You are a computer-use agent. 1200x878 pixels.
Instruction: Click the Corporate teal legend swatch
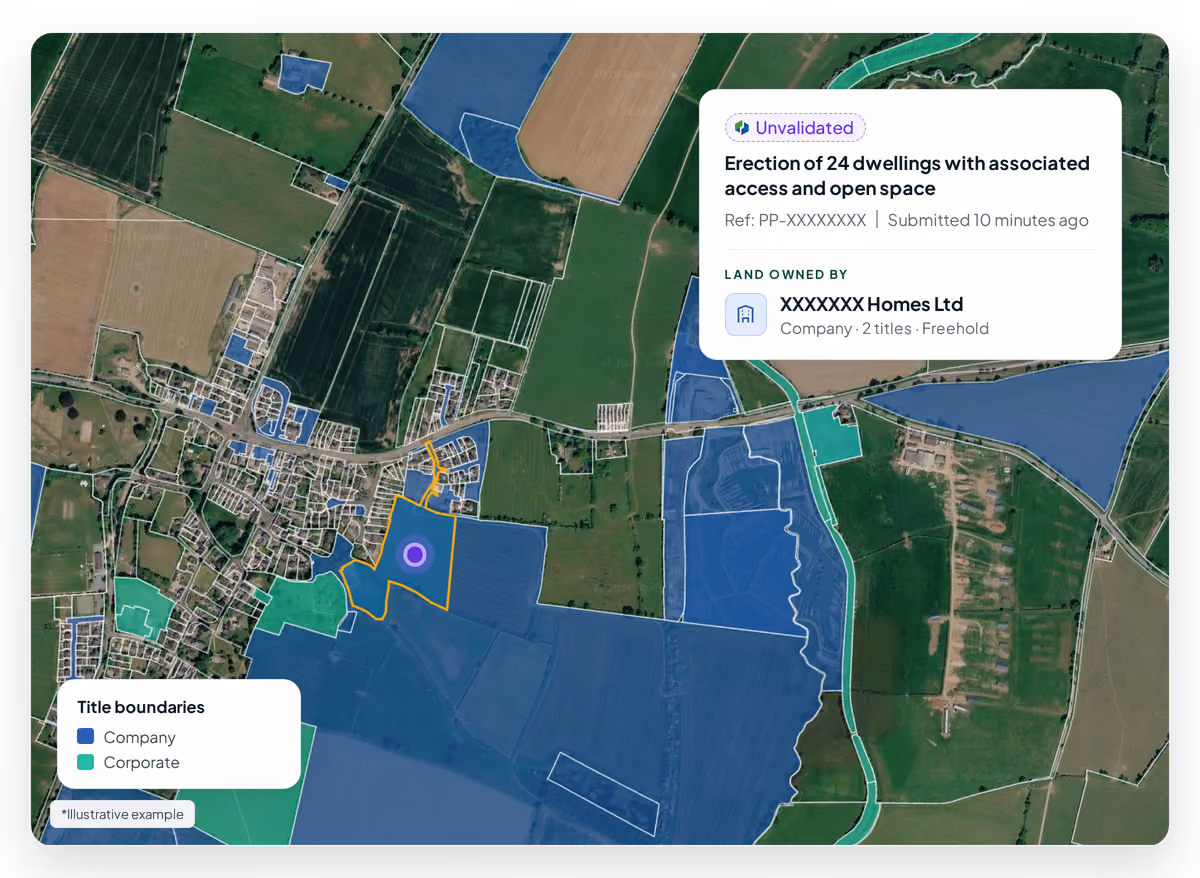[x=86, y=762]
